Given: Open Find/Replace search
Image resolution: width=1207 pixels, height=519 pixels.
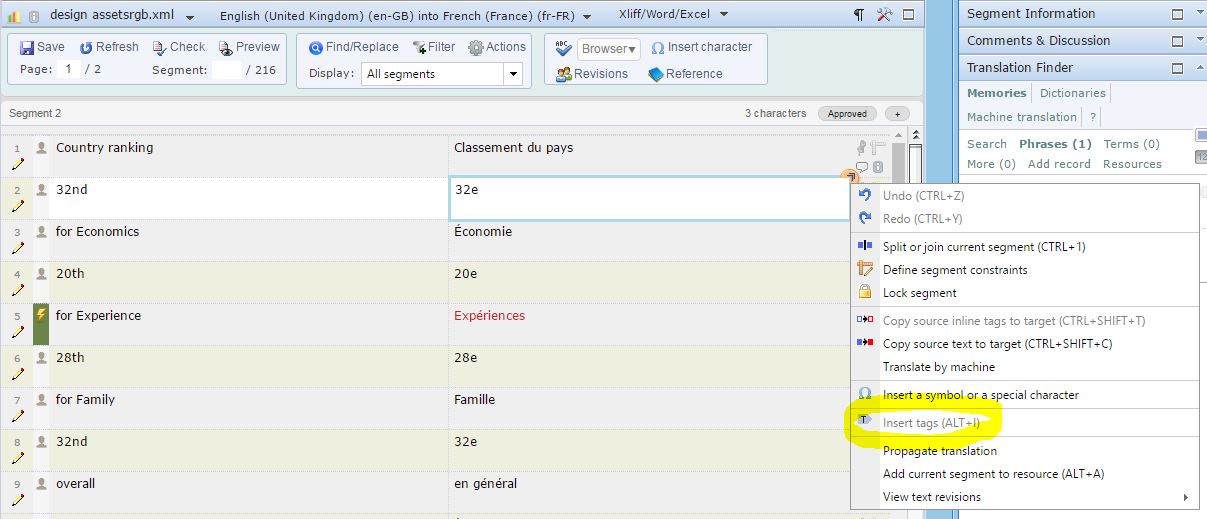Looking at the screenshot, I should point(353,47).
